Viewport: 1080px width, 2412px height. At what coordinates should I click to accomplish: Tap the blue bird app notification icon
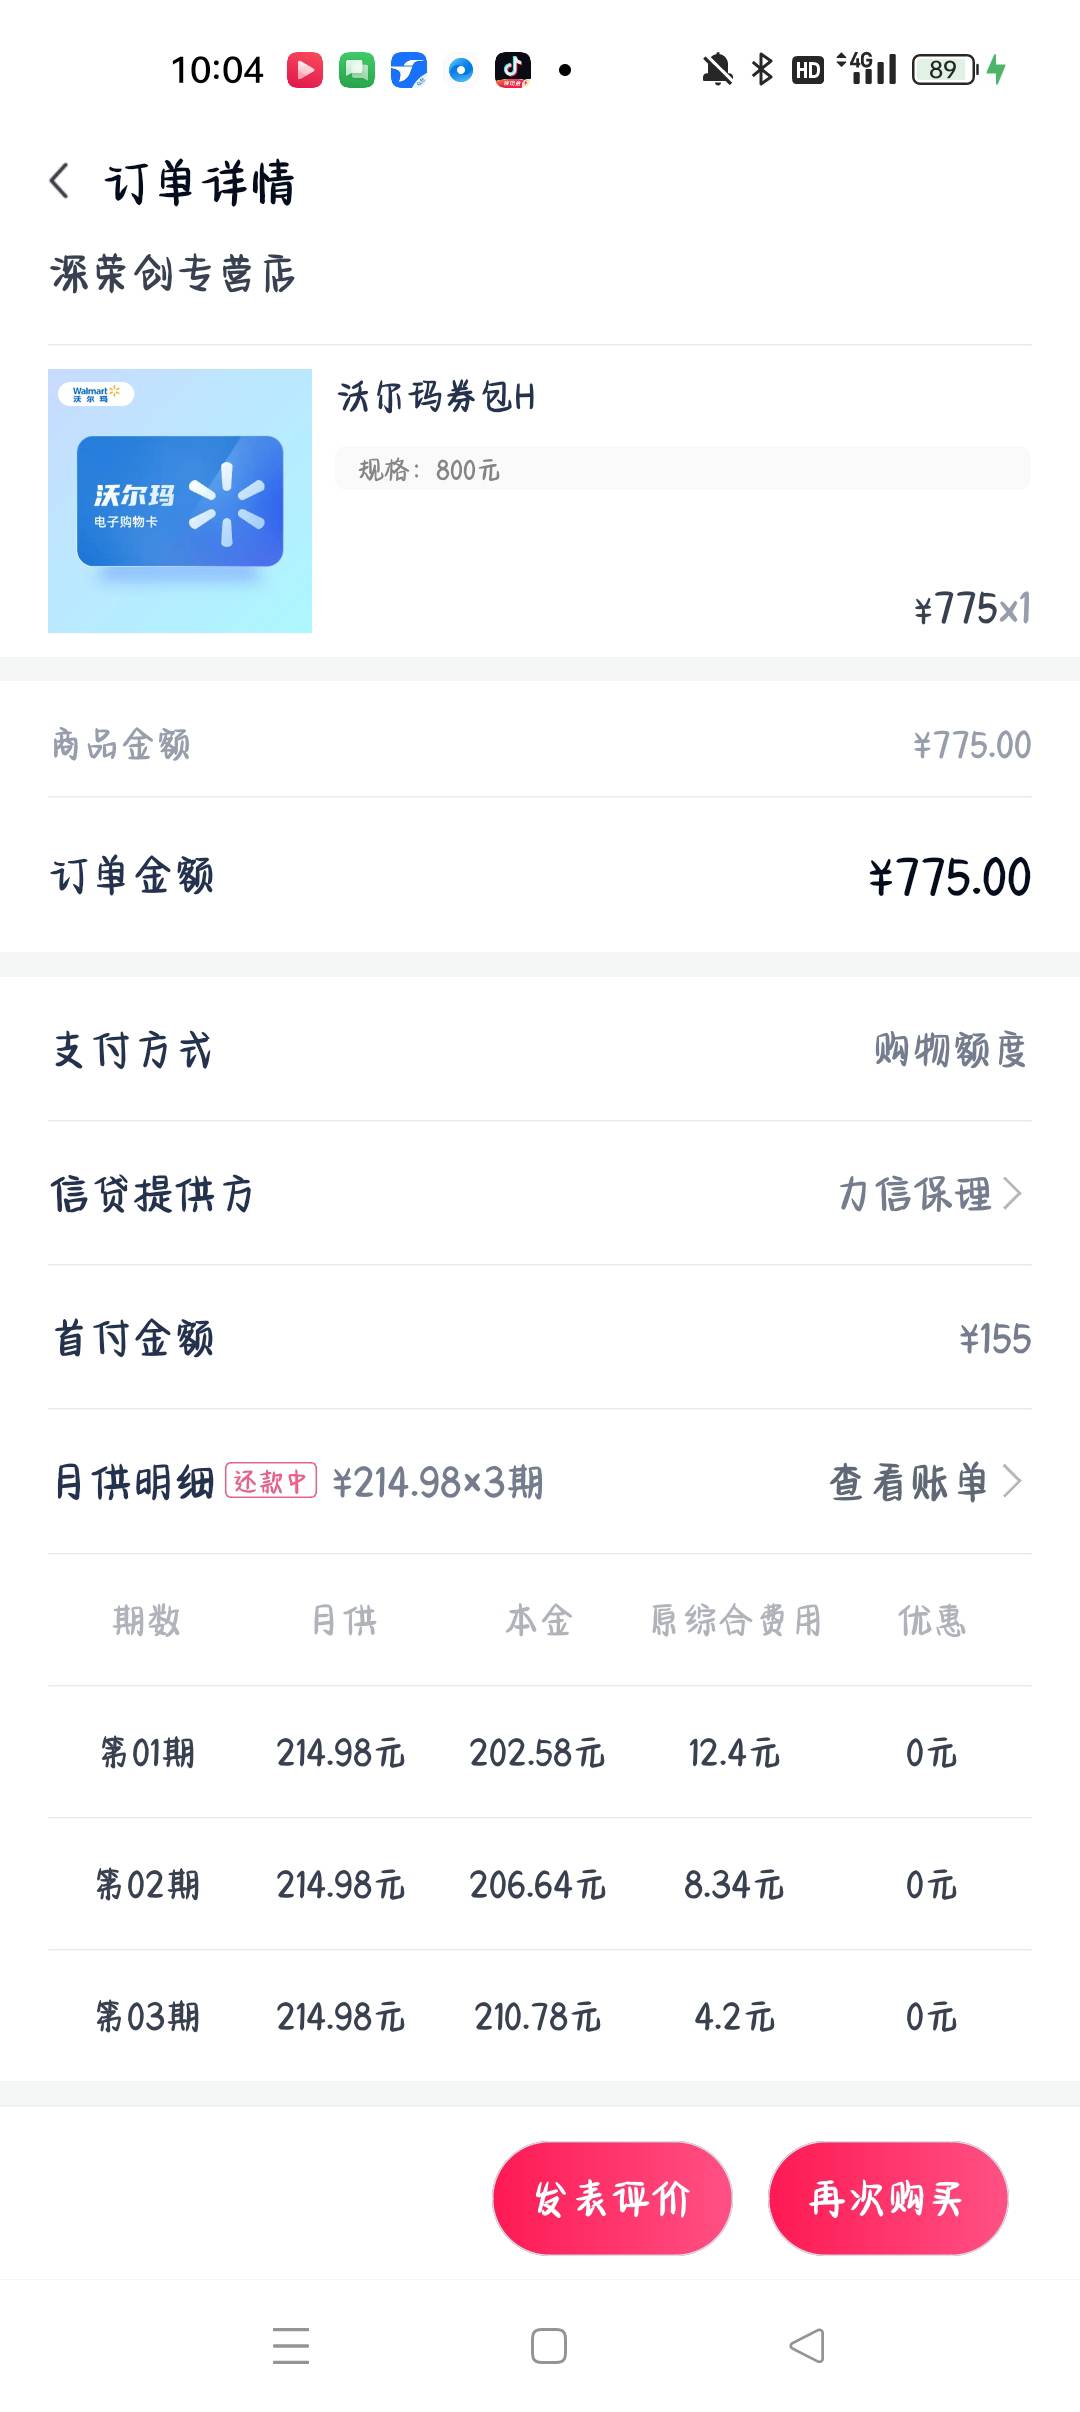click(x=409, y=70)
